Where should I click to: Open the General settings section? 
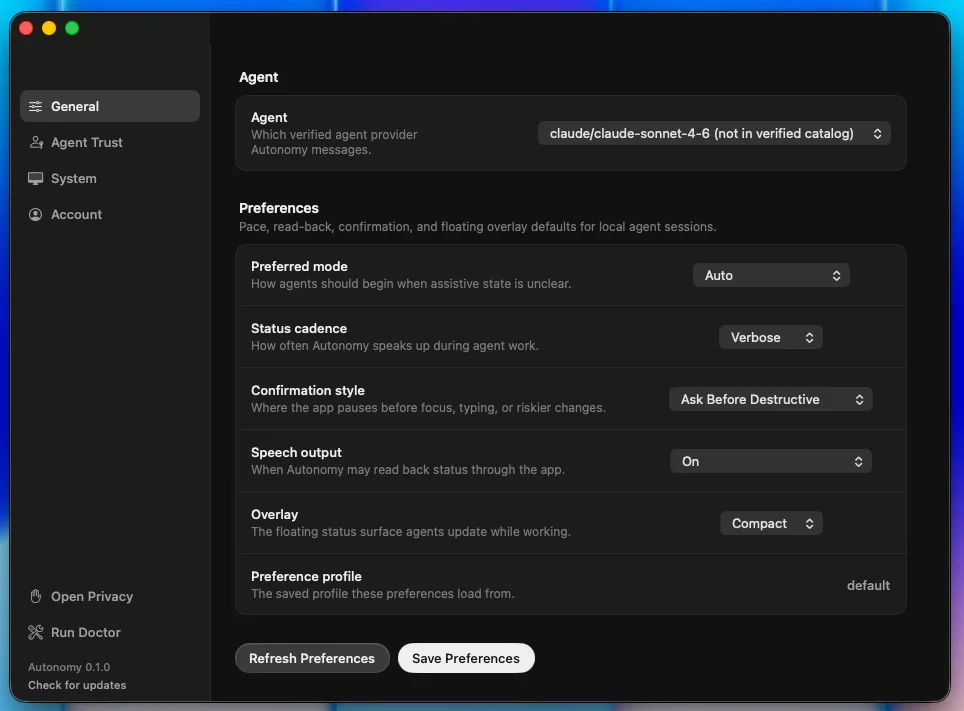pos(110,106)
